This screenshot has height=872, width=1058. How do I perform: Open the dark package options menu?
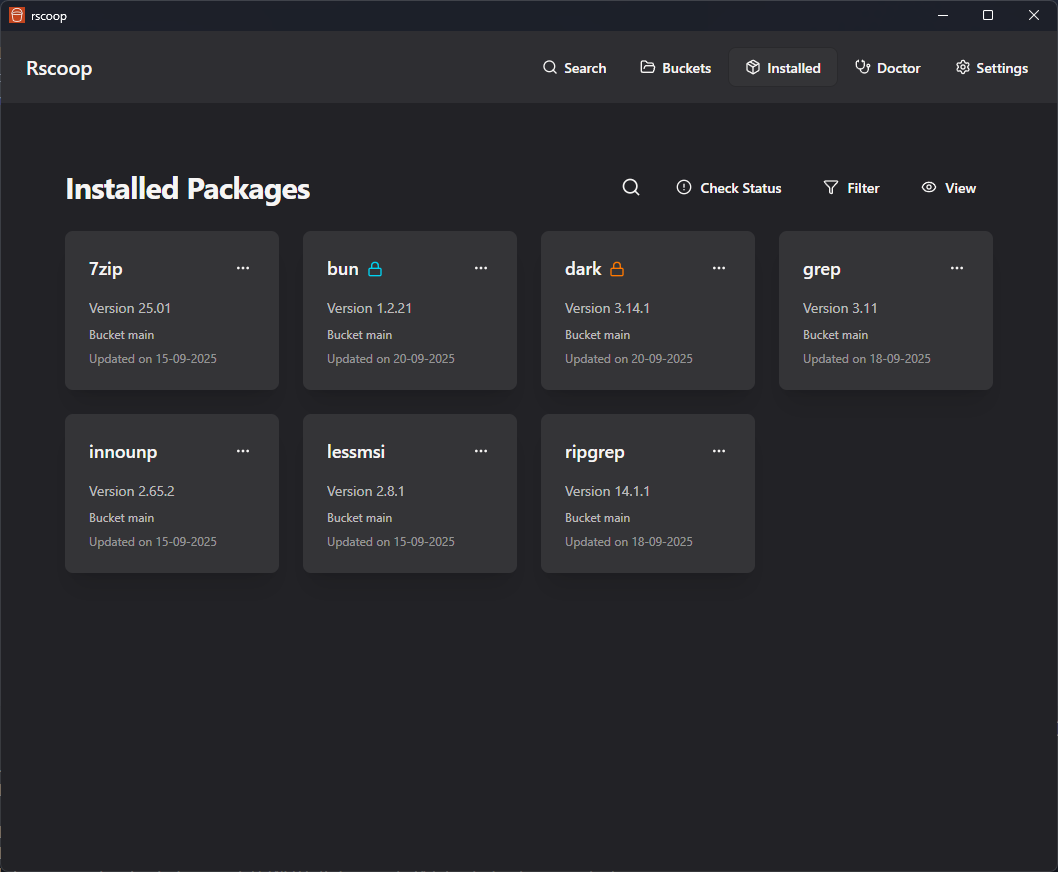[x=719, y=268]
